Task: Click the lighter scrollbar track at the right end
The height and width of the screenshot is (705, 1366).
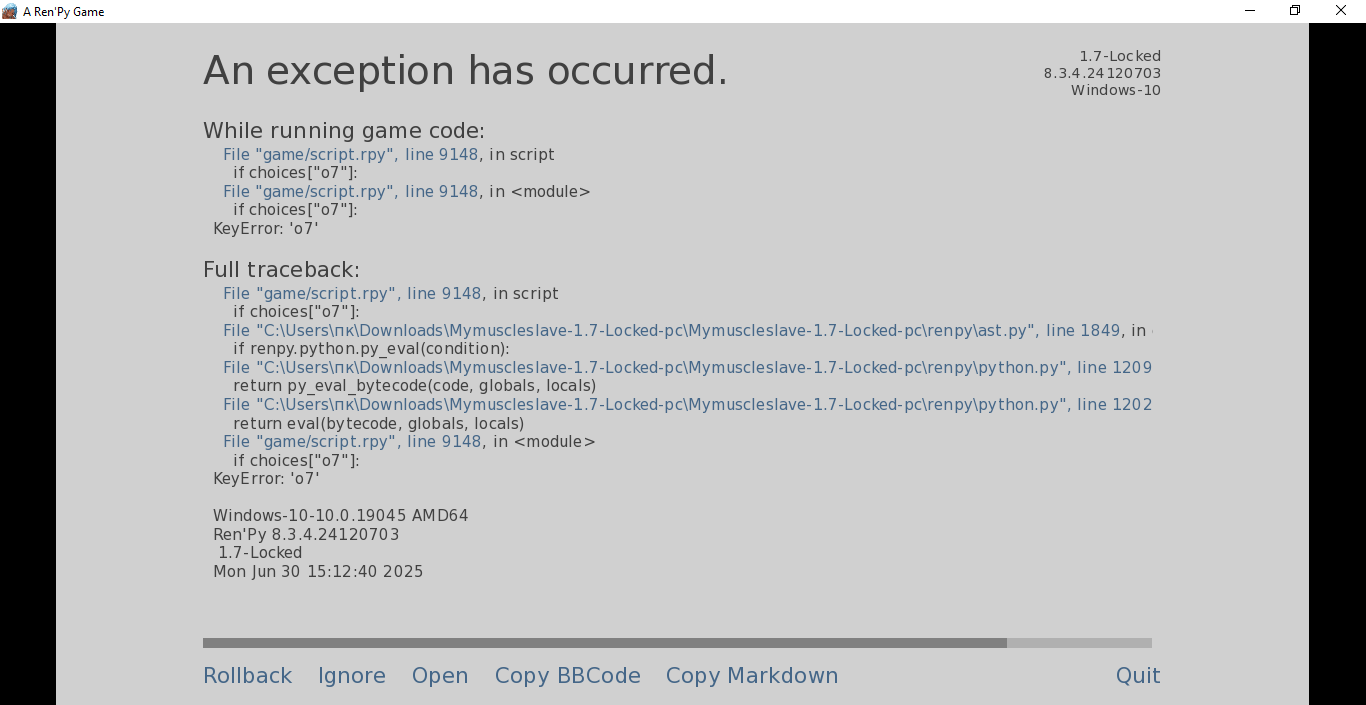Action: [x=1079, y=643]
